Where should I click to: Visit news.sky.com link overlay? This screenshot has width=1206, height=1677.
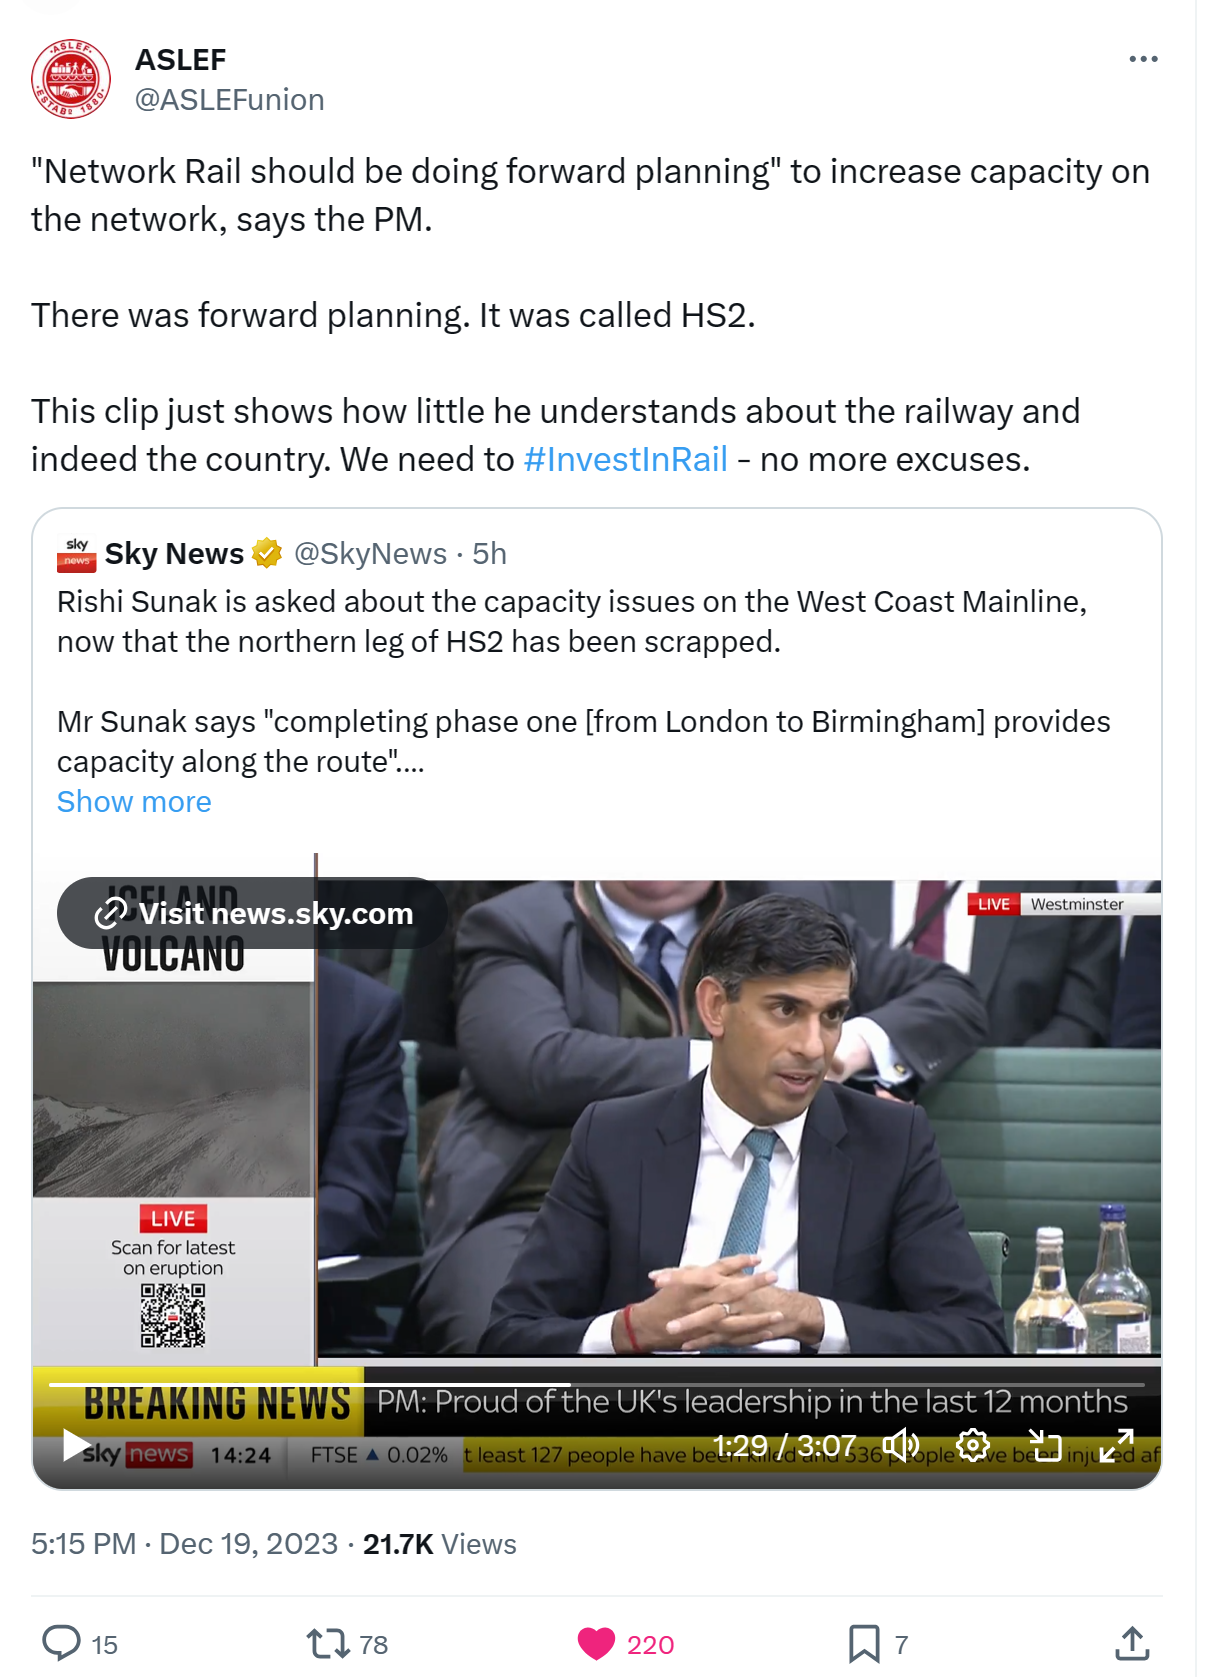click(x=254, y=913)
